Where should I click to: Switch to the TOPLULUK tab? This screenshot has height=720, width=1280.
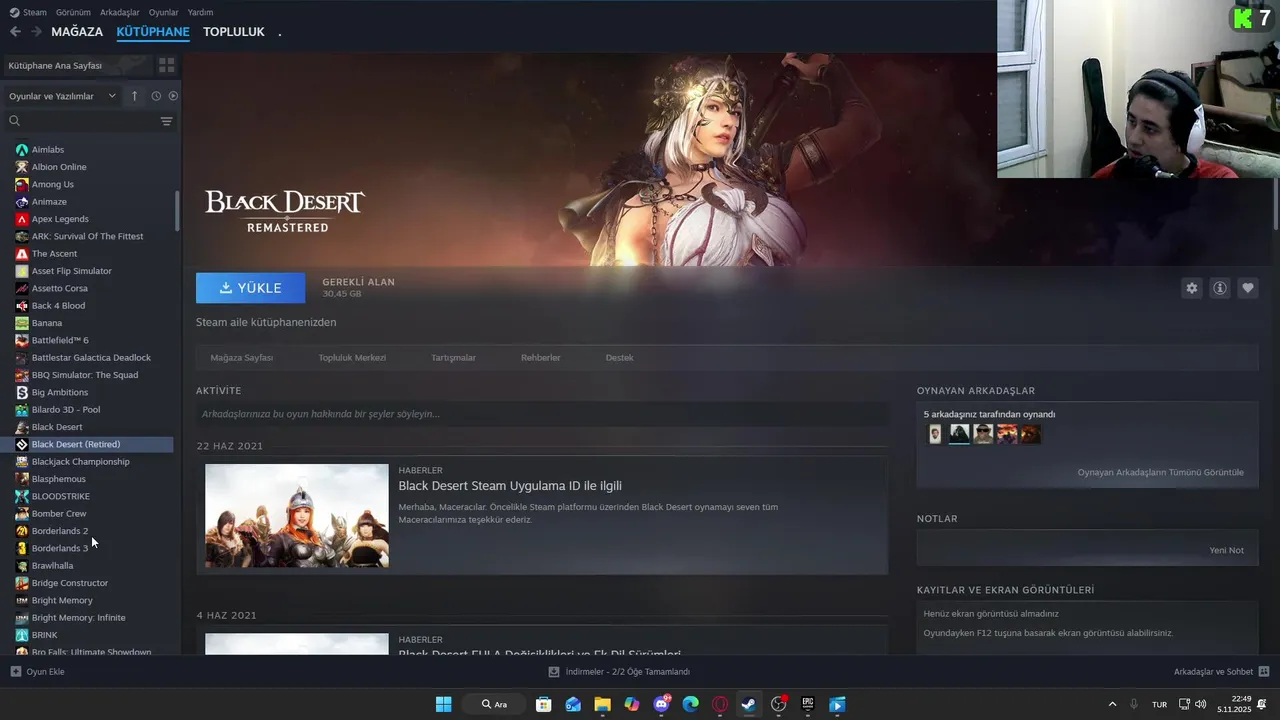tap(234, 32)
